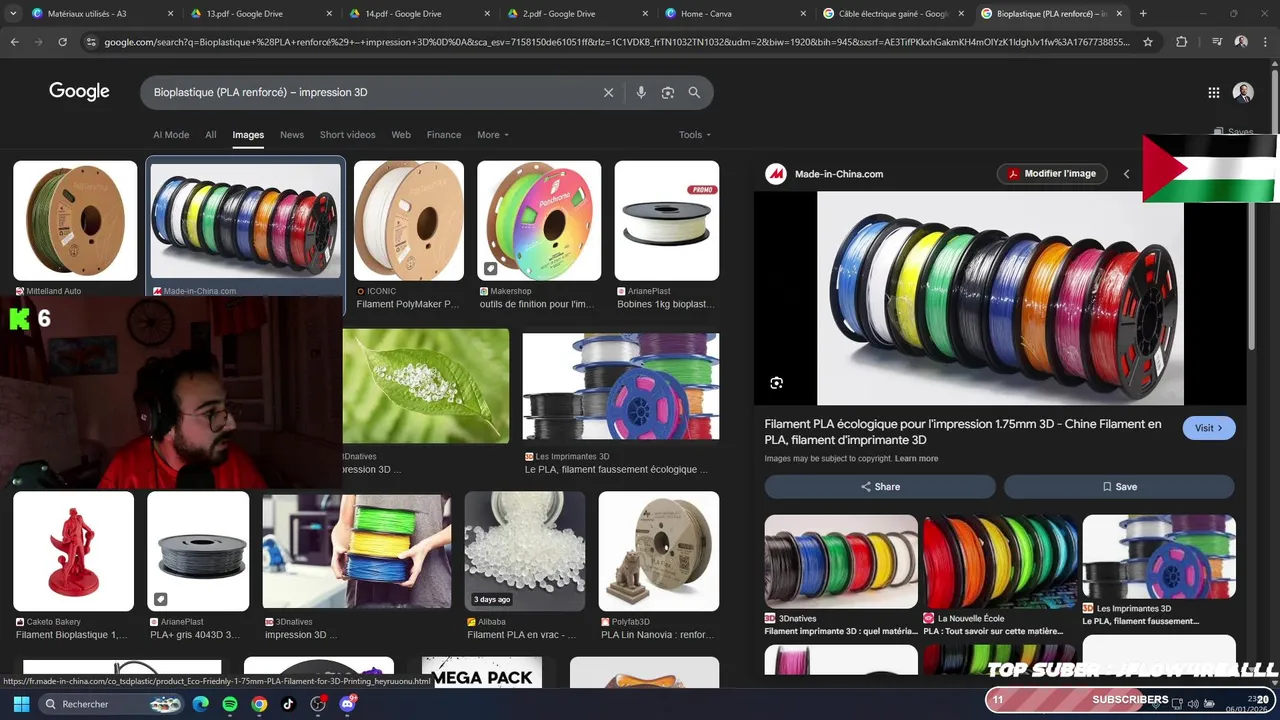Open Polyfab3D PLA Lin Nanovia thumbnail
1280x720 pixels.
[x=659, y=551]
